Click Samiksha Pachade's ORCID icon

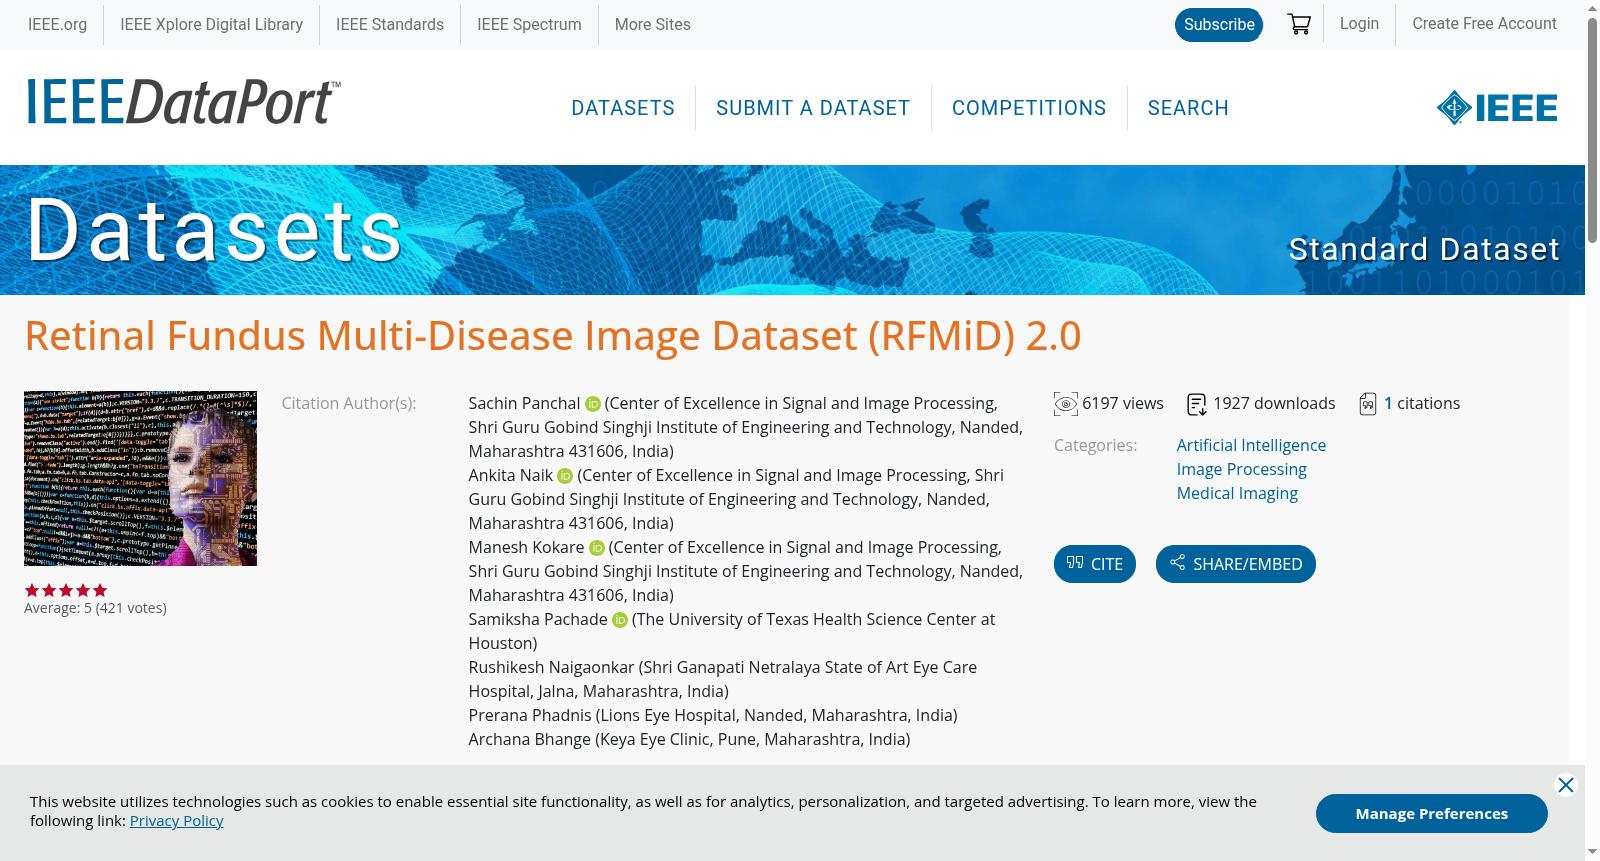point(620,620)
